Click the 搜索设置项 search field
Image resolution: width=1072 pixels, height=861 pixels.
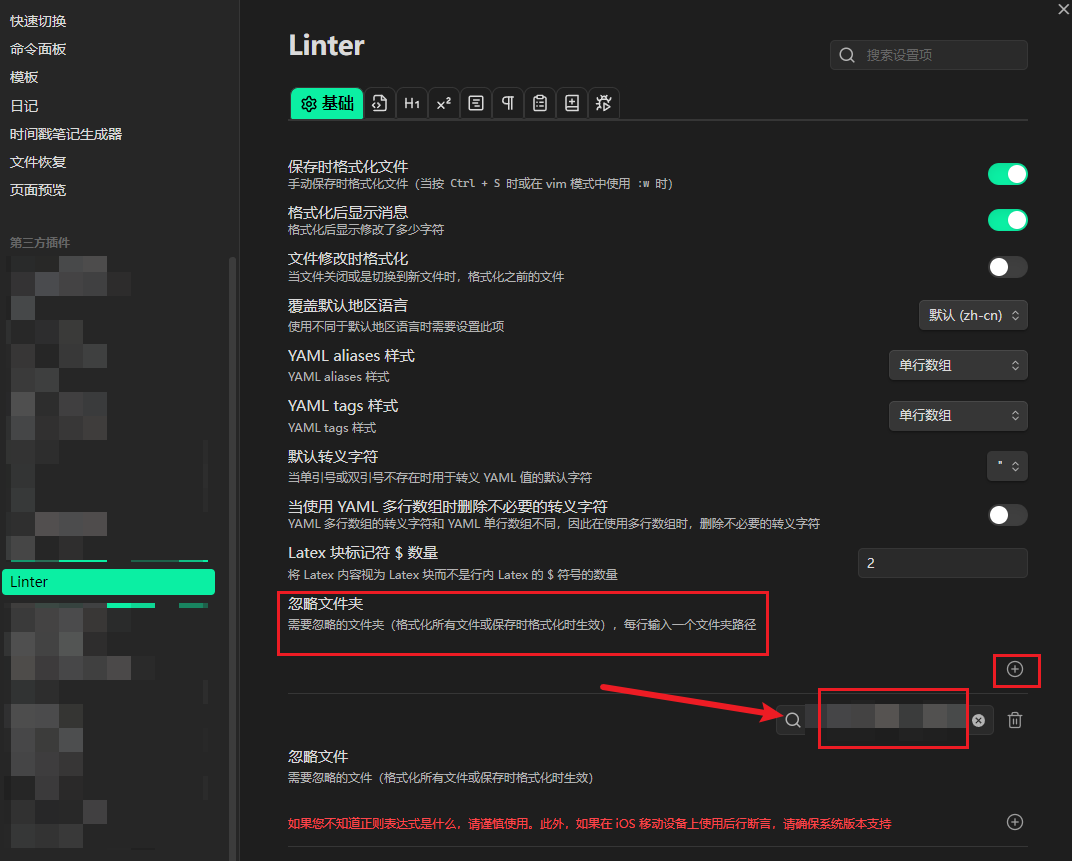click(x=940, y=55)
